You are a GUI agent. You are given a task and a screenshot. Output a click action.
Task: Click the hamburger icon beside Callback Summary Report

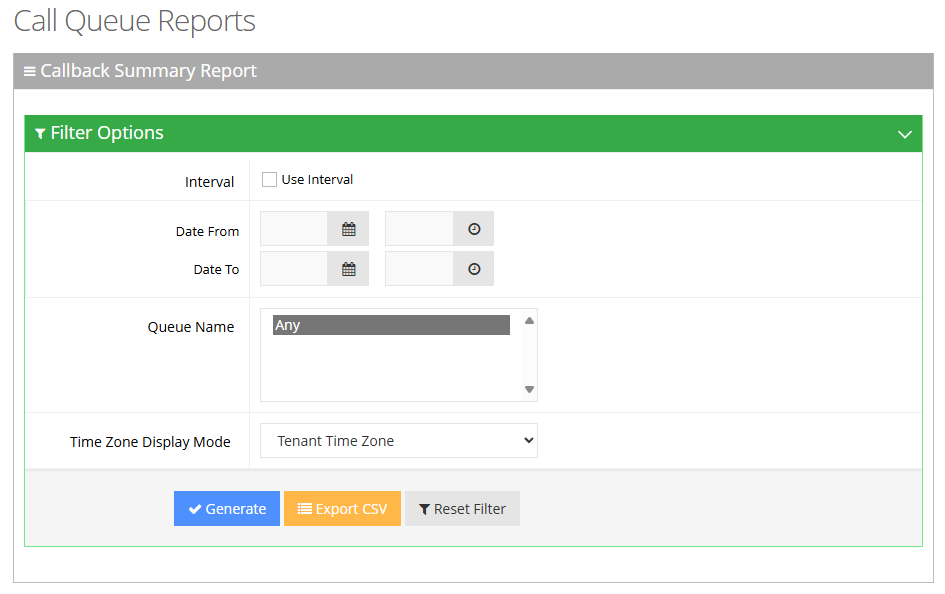(31, 71)
